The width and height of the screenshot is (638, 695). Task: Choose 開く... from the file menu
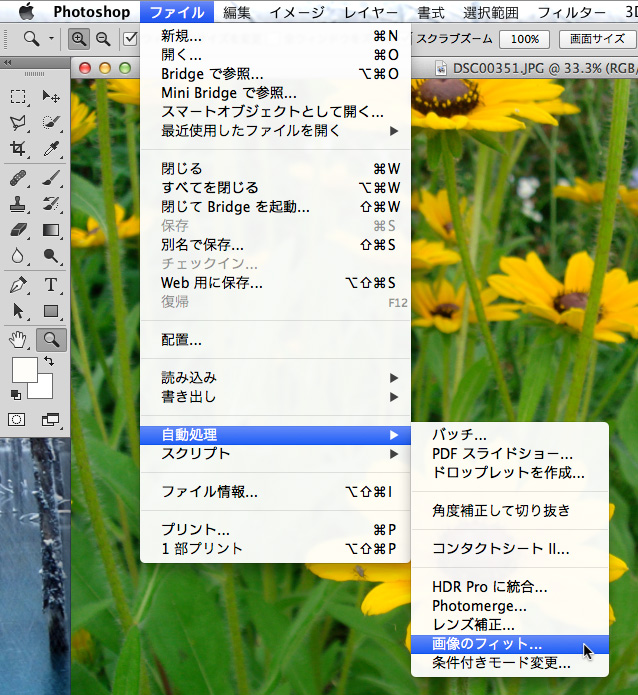[275, 55]
